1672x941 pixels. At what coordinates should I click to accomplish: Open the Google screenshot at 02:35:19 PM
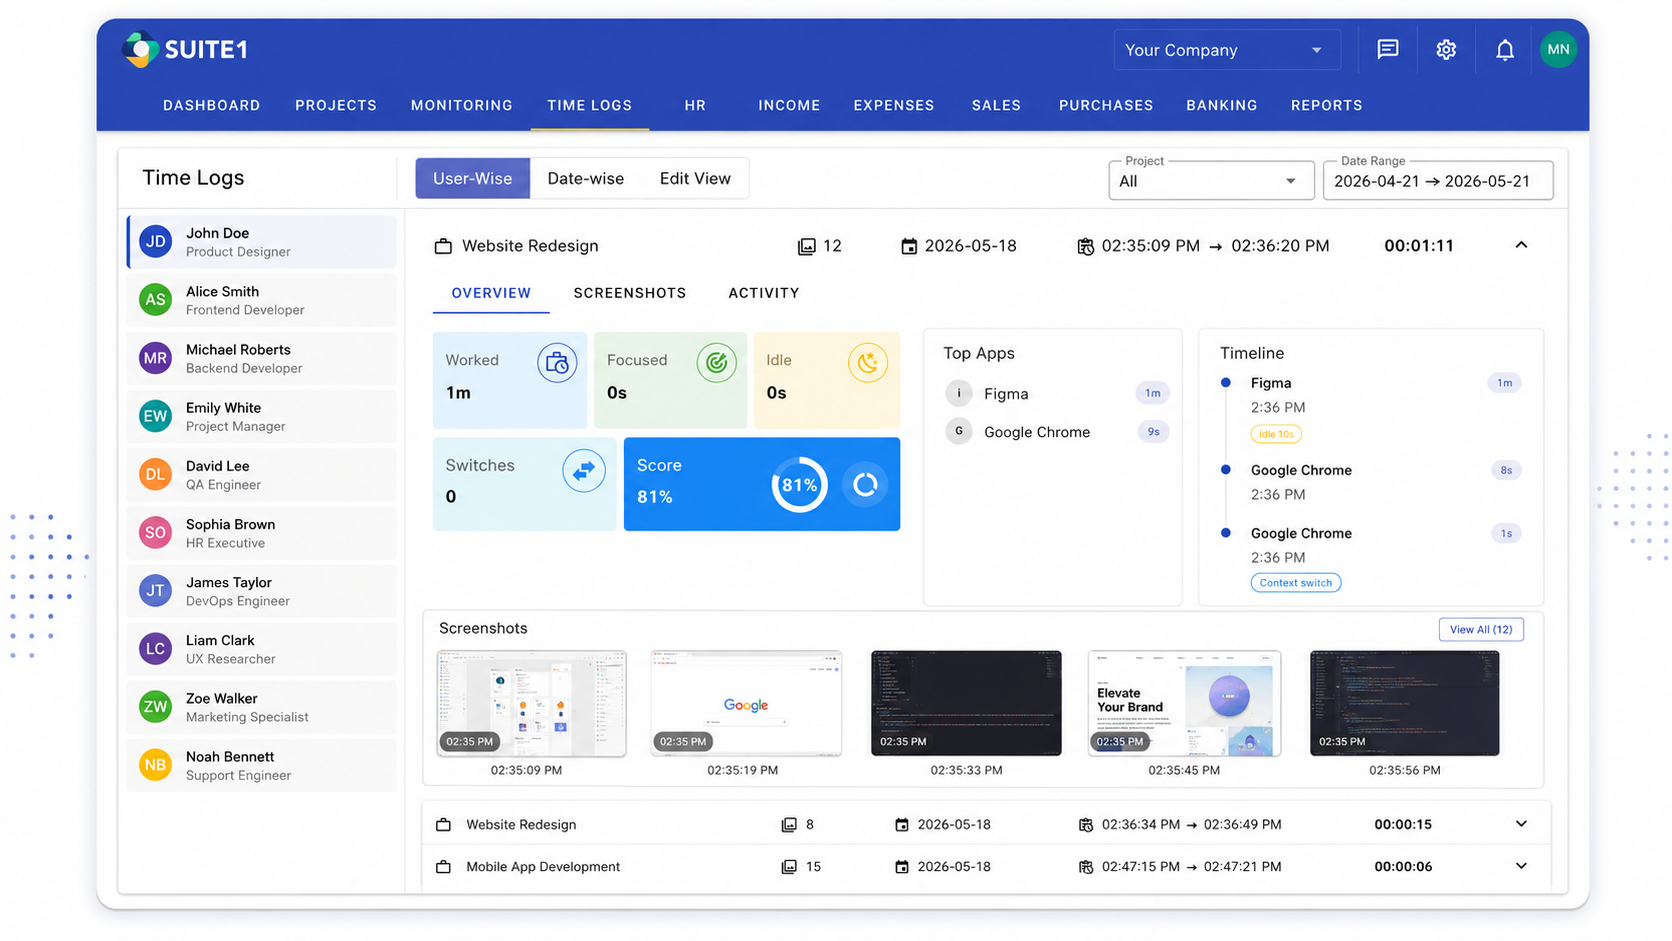746,703
